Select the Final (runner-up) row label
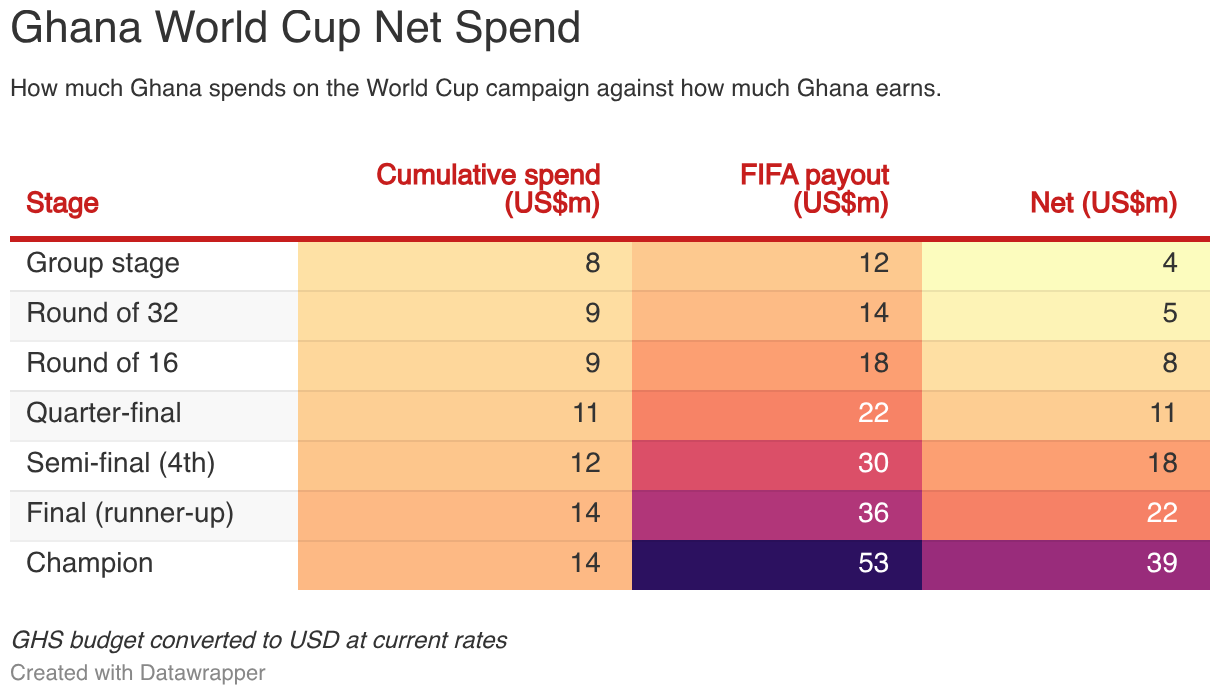The width and height of the screenshot is (1220, 698). [x=130, y=513]
